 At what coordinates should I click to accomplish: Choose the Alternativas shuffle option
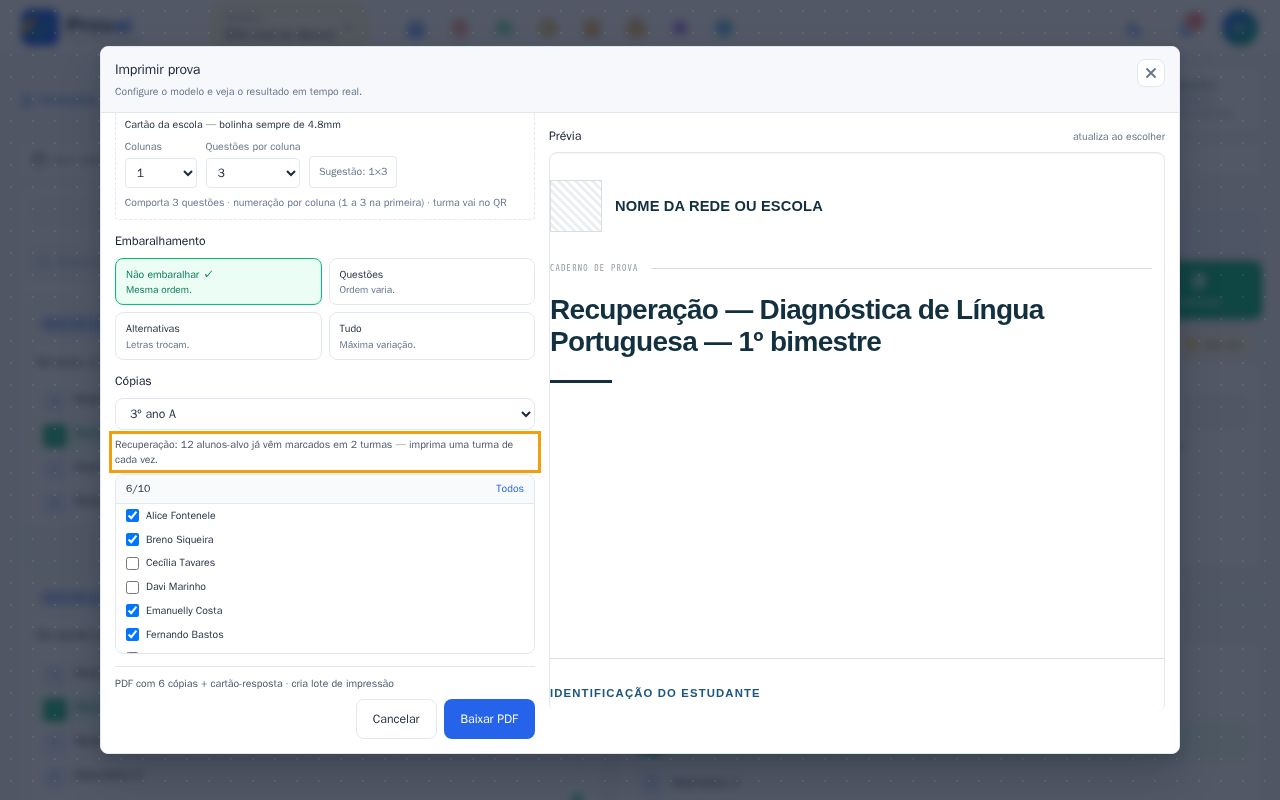(x=218, y=336)
